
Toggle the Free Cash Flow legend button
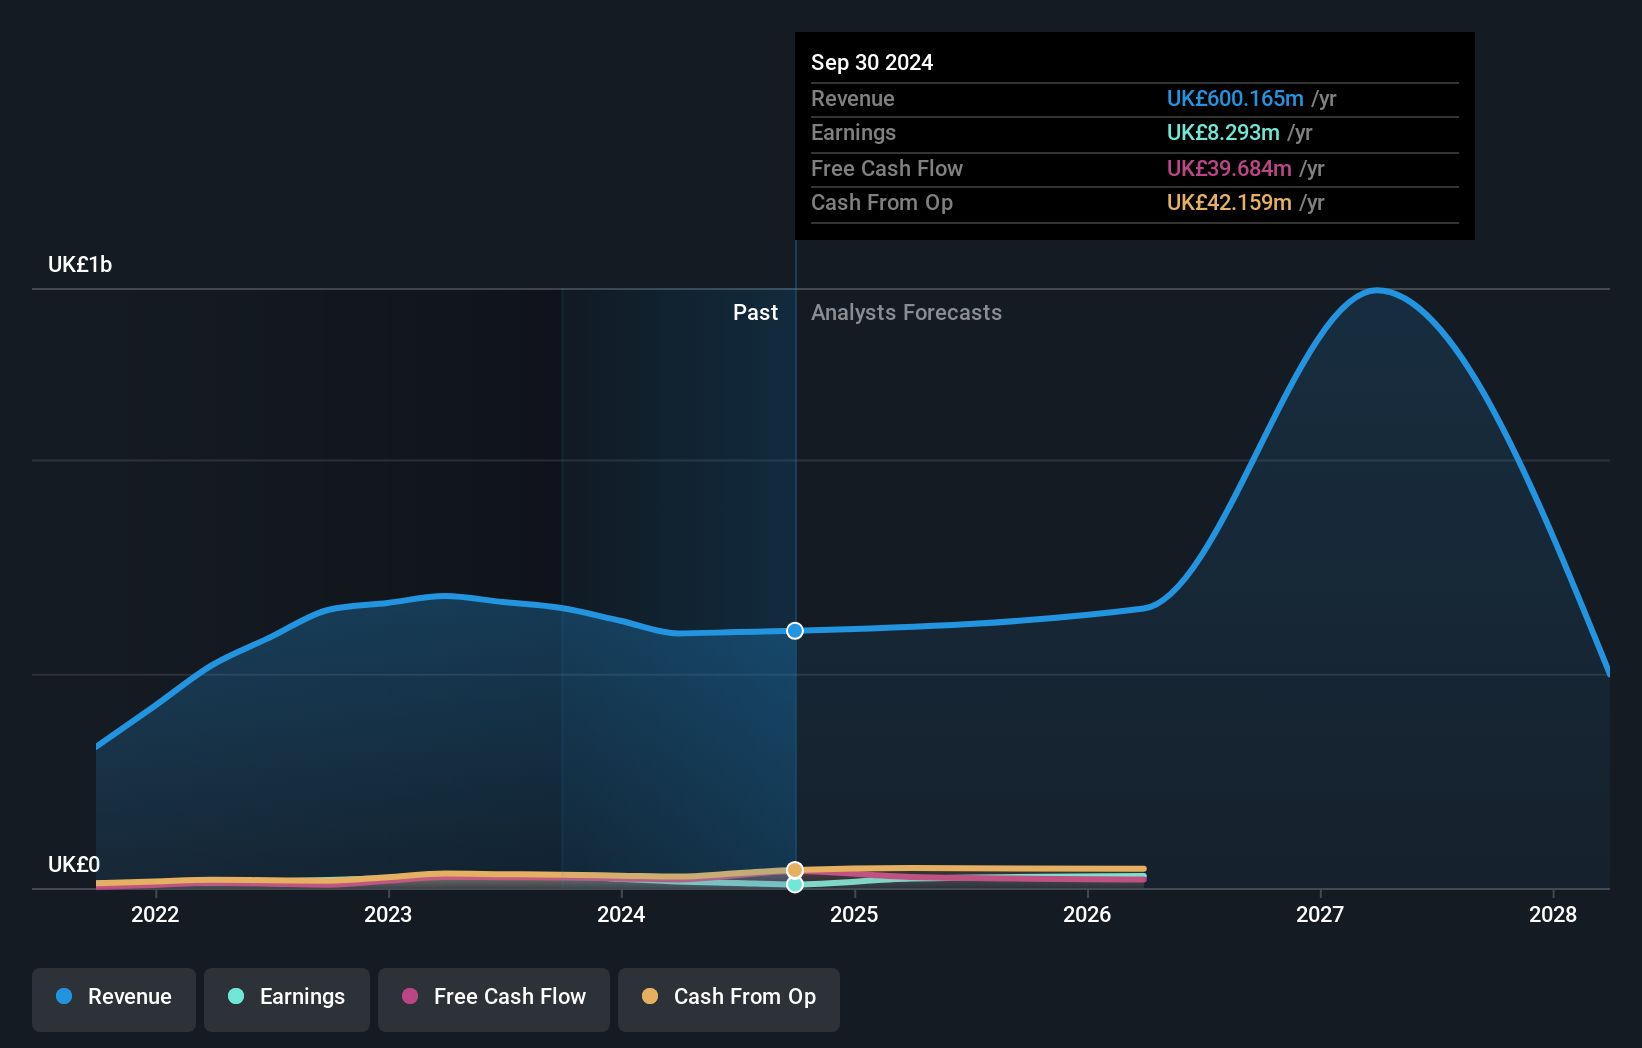[x=494, y=999]
